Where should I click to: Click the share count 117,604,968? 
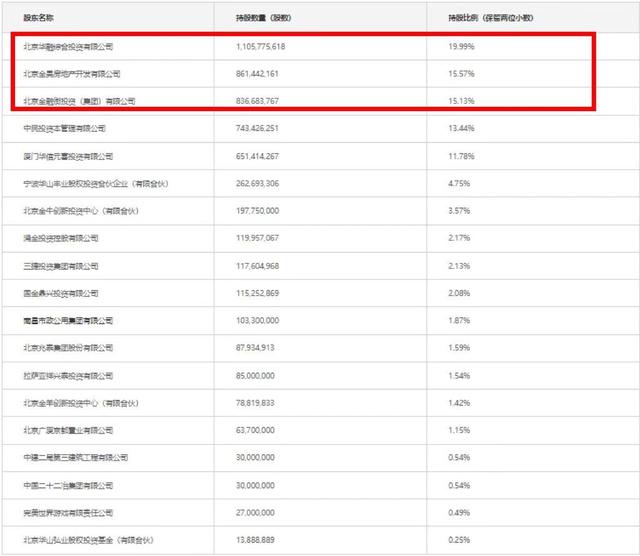257,266
